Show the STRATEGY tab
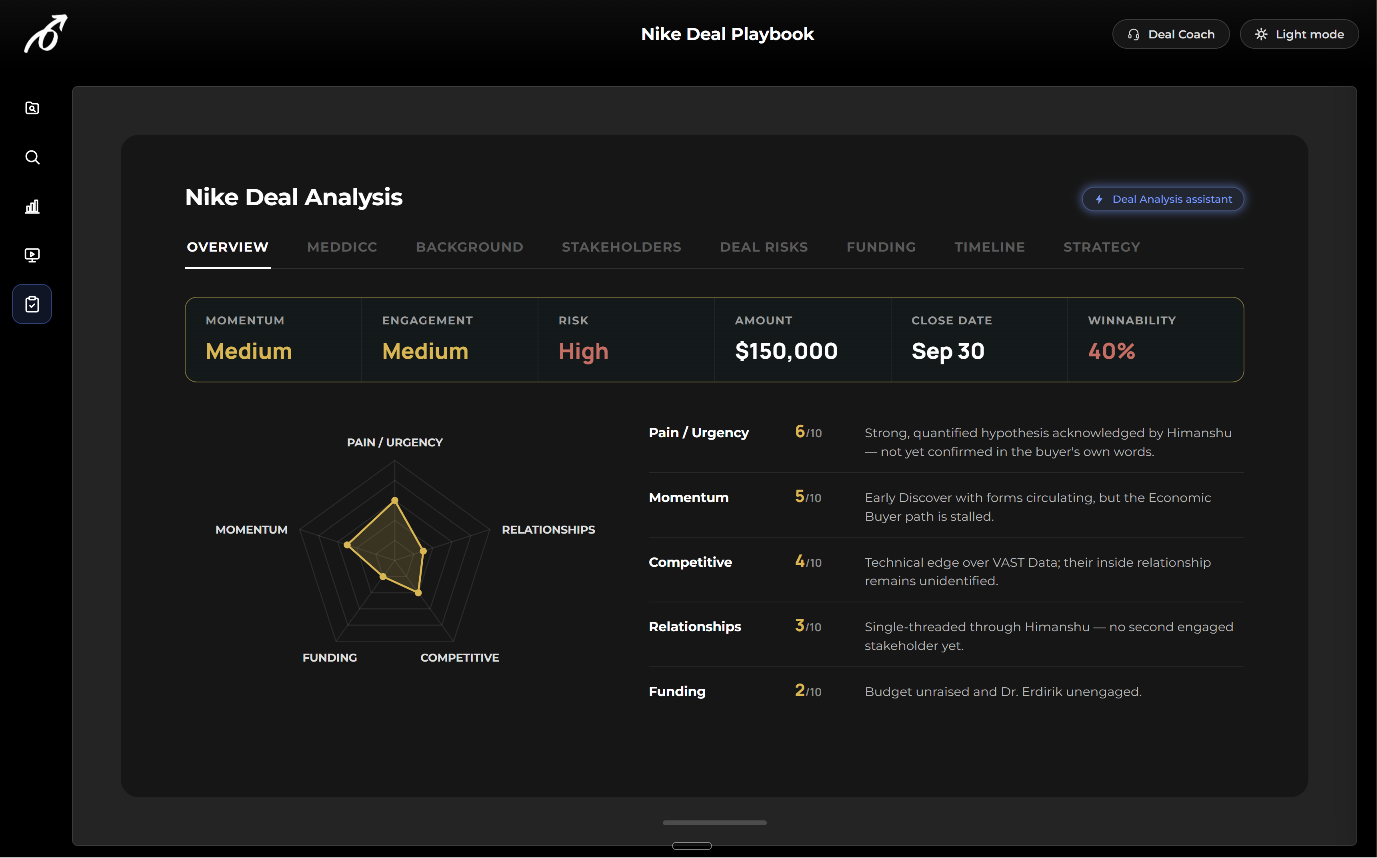1377x858 pixels. 1101,247
